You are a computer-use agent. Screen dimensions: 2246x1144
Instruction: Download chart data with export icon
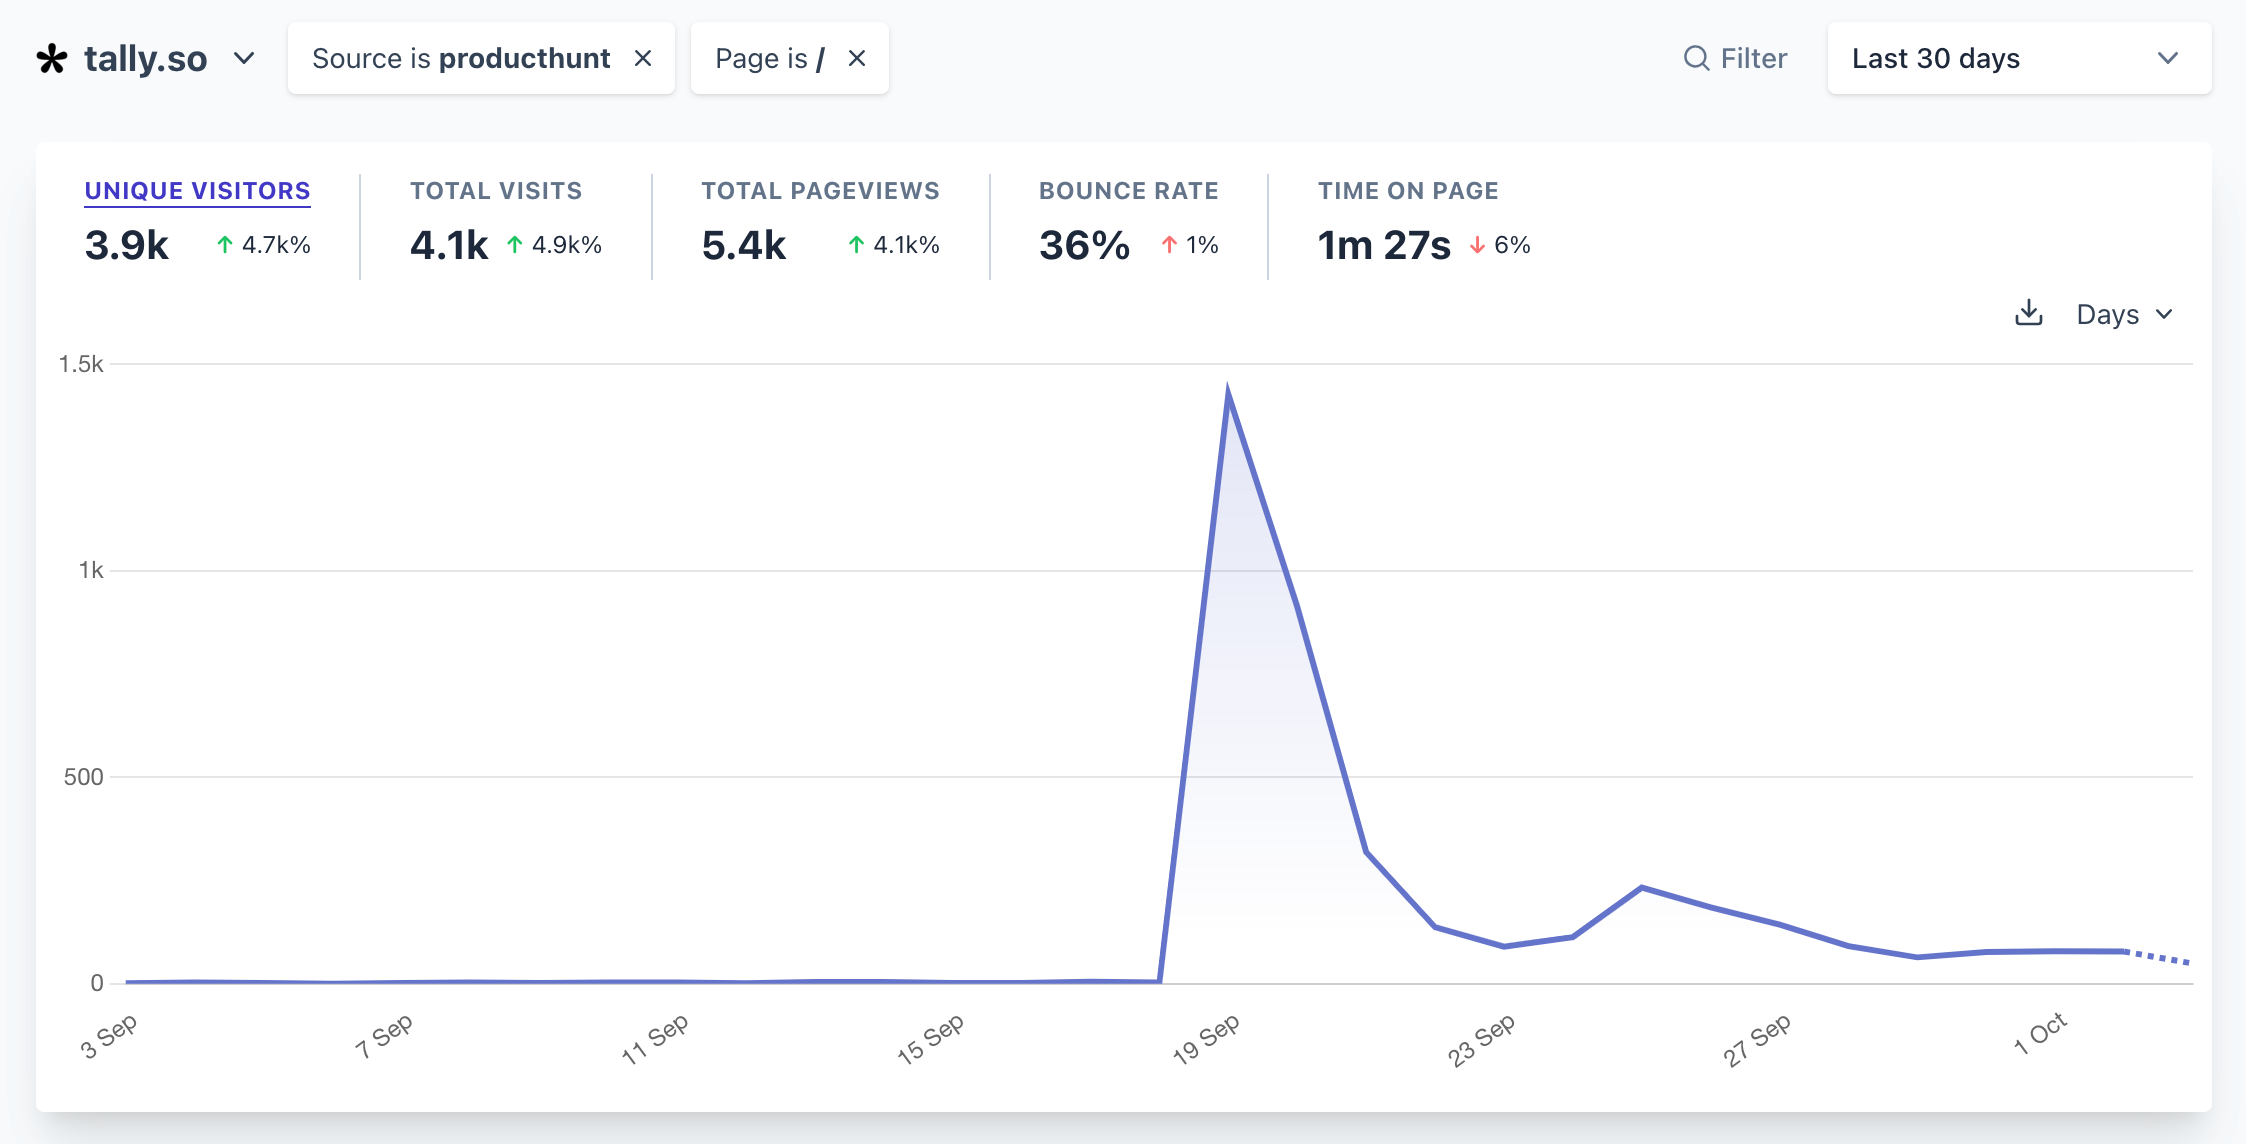pos(2028,314)
